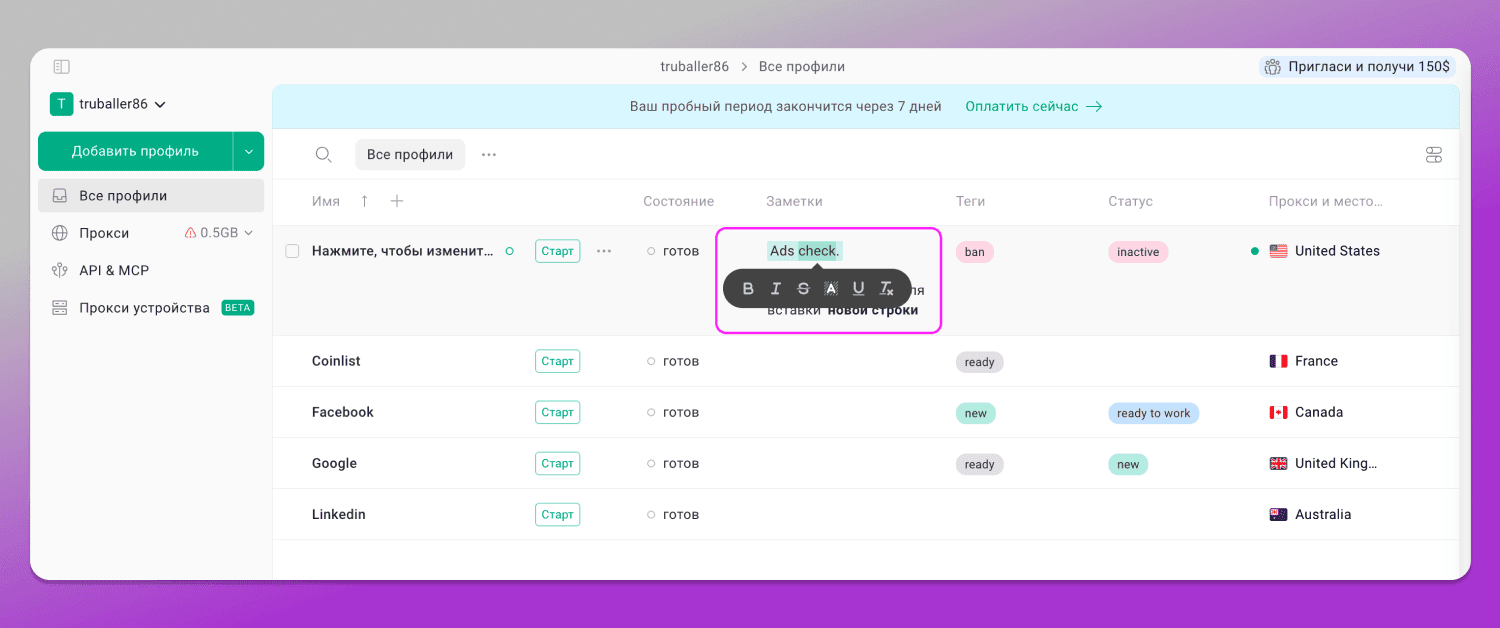
Task: Click Пригласи и получи 150$ button
Action: [x=1357, y=67]
